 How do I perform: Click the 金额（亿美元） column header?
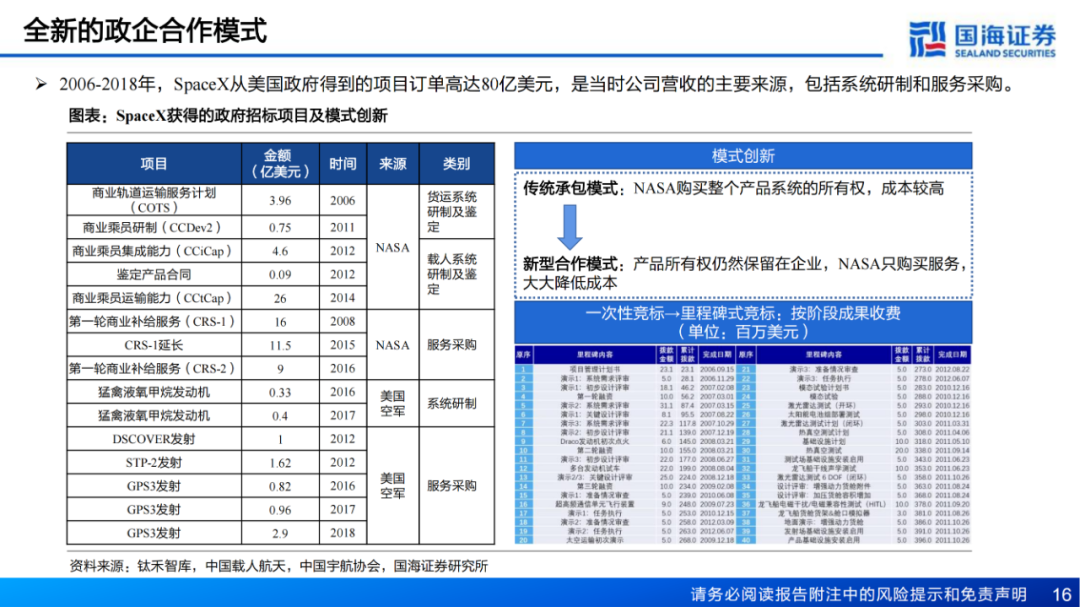280,163
